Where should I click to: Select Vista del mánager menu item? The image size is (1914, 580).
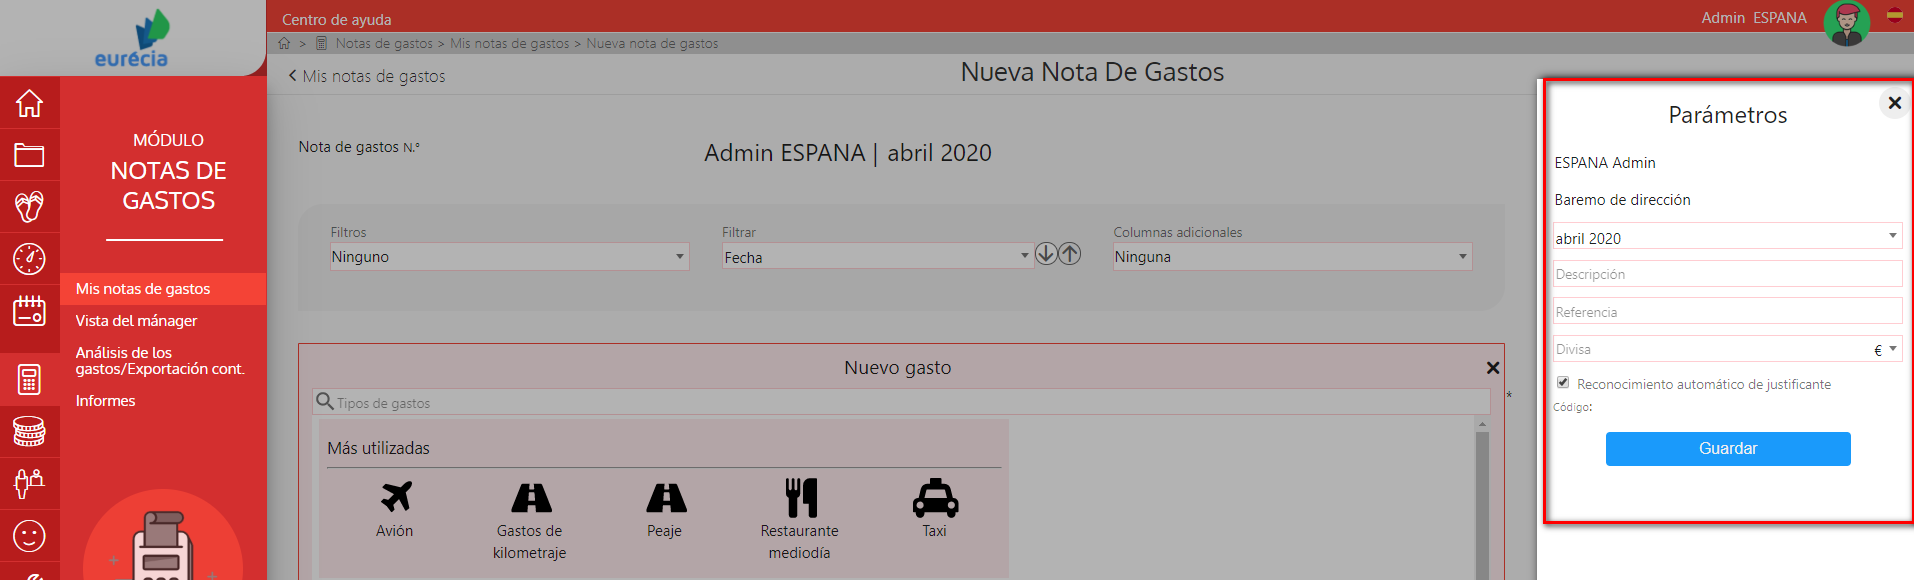tap(137, 321)
